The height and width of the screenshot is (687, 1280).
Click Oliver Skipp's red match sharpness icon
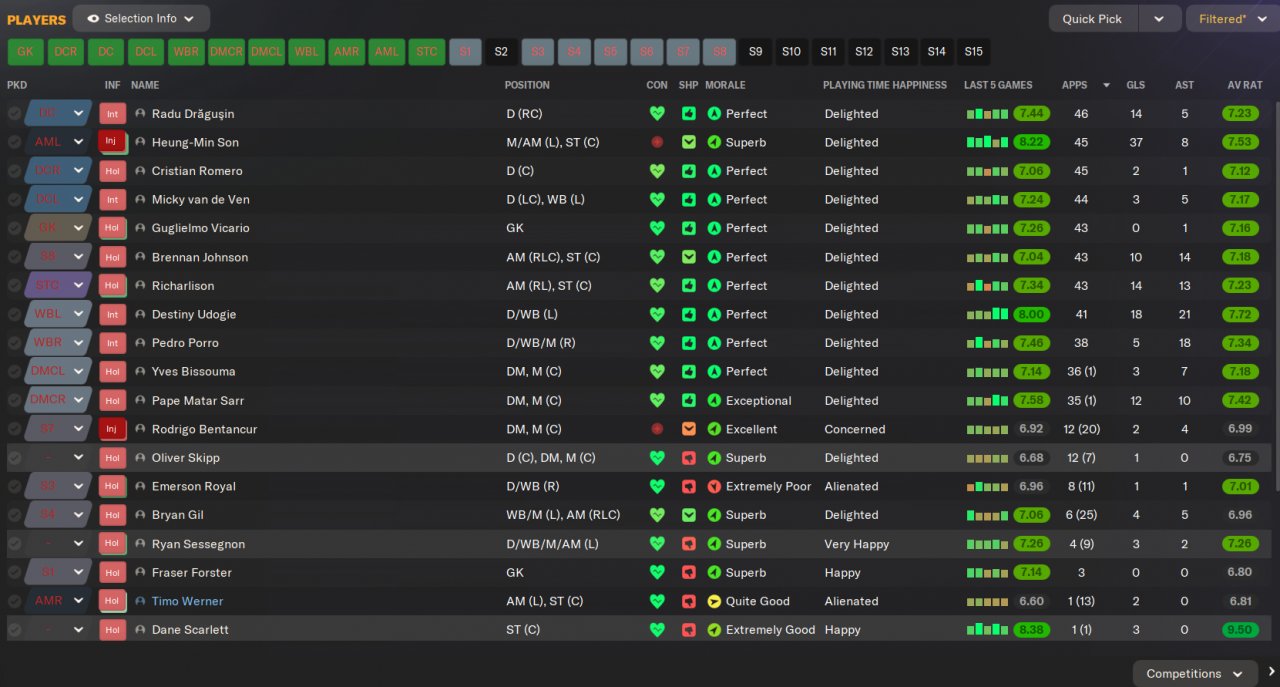tap(689, 458)
